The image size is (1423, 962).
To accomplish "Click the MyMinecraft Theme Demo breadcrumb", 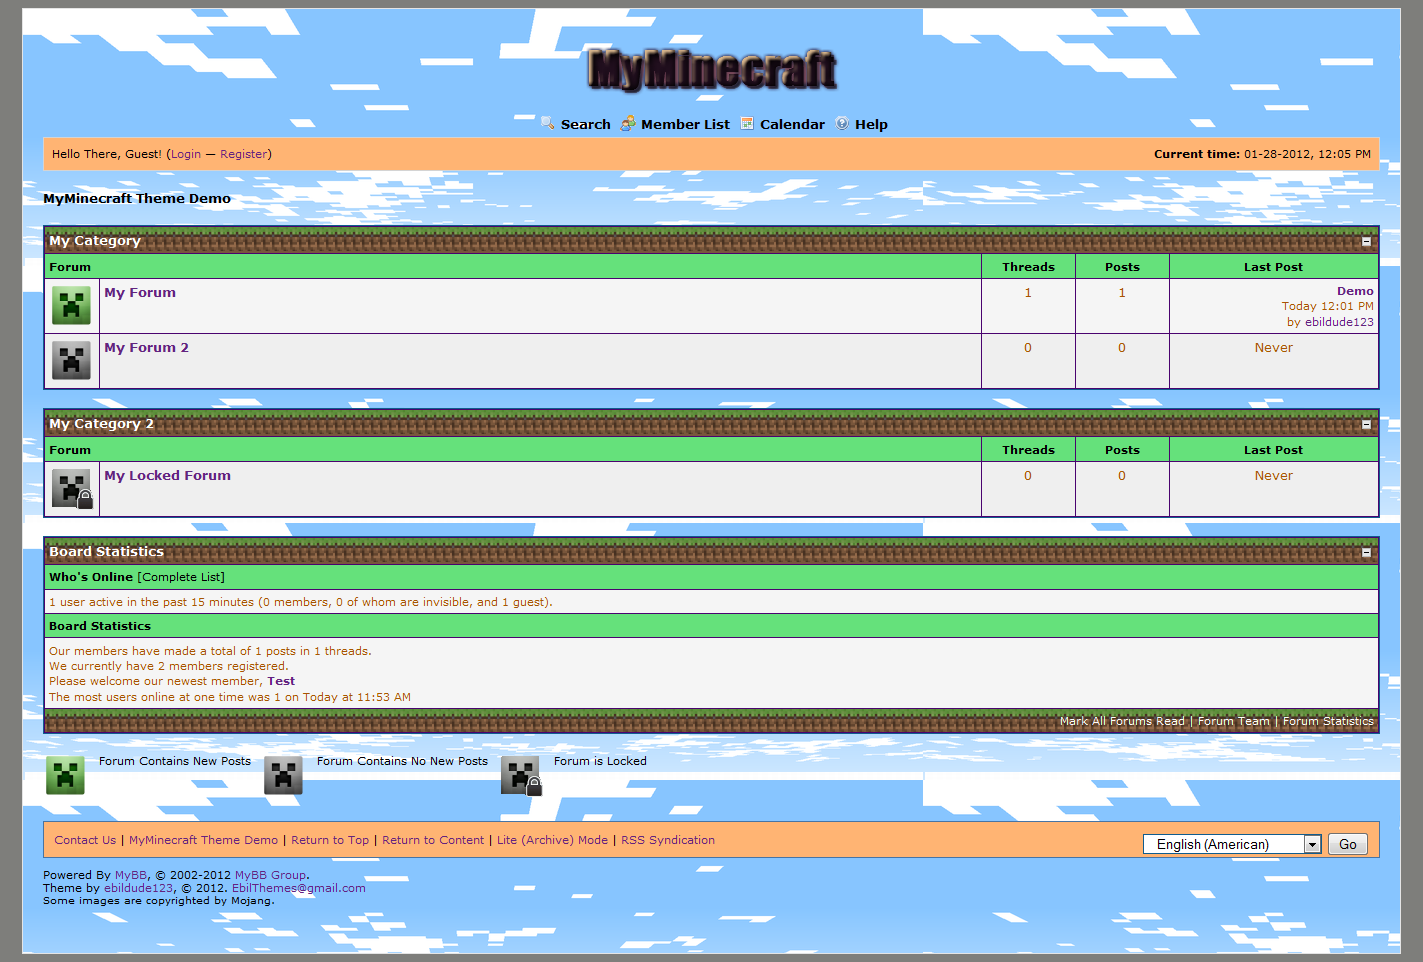I will (137, 199).
